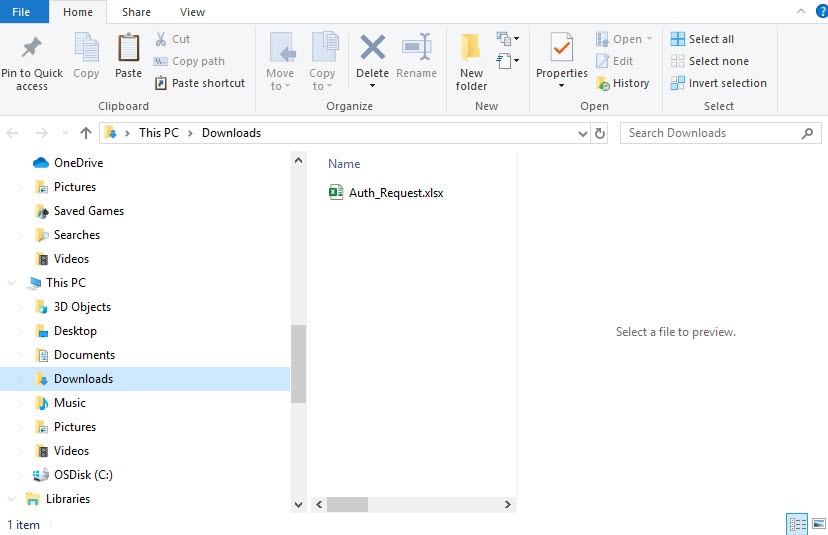The height and width of the screenshot is (535, 828).
Task: Go up one folder level
Action: pyautogui.click(x=86, y=133)
